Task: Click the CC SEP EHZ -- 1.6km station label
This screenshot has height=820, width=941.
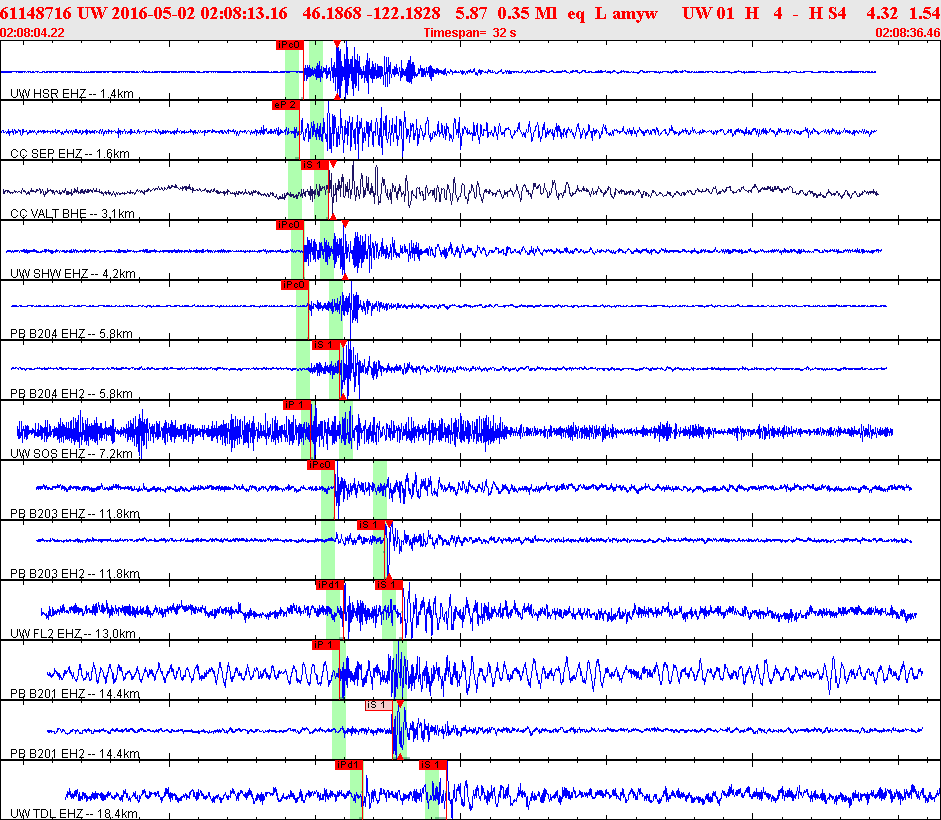Action: coord(70,154)
